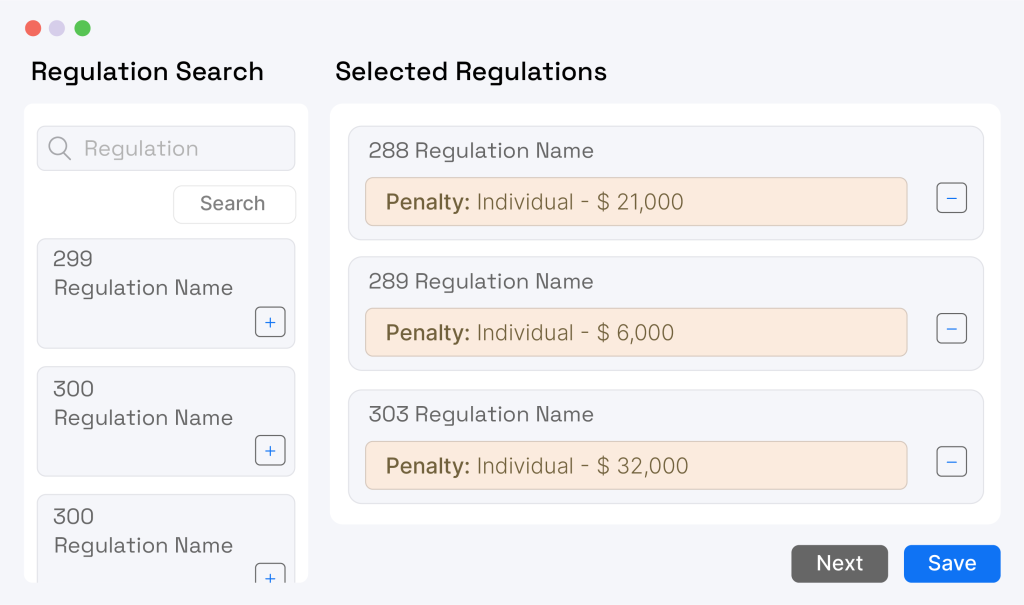Viewport: 1024px width, 605px height.
Task: Close window with the red button
Action: pyautogui.click(x=33, y=28)
